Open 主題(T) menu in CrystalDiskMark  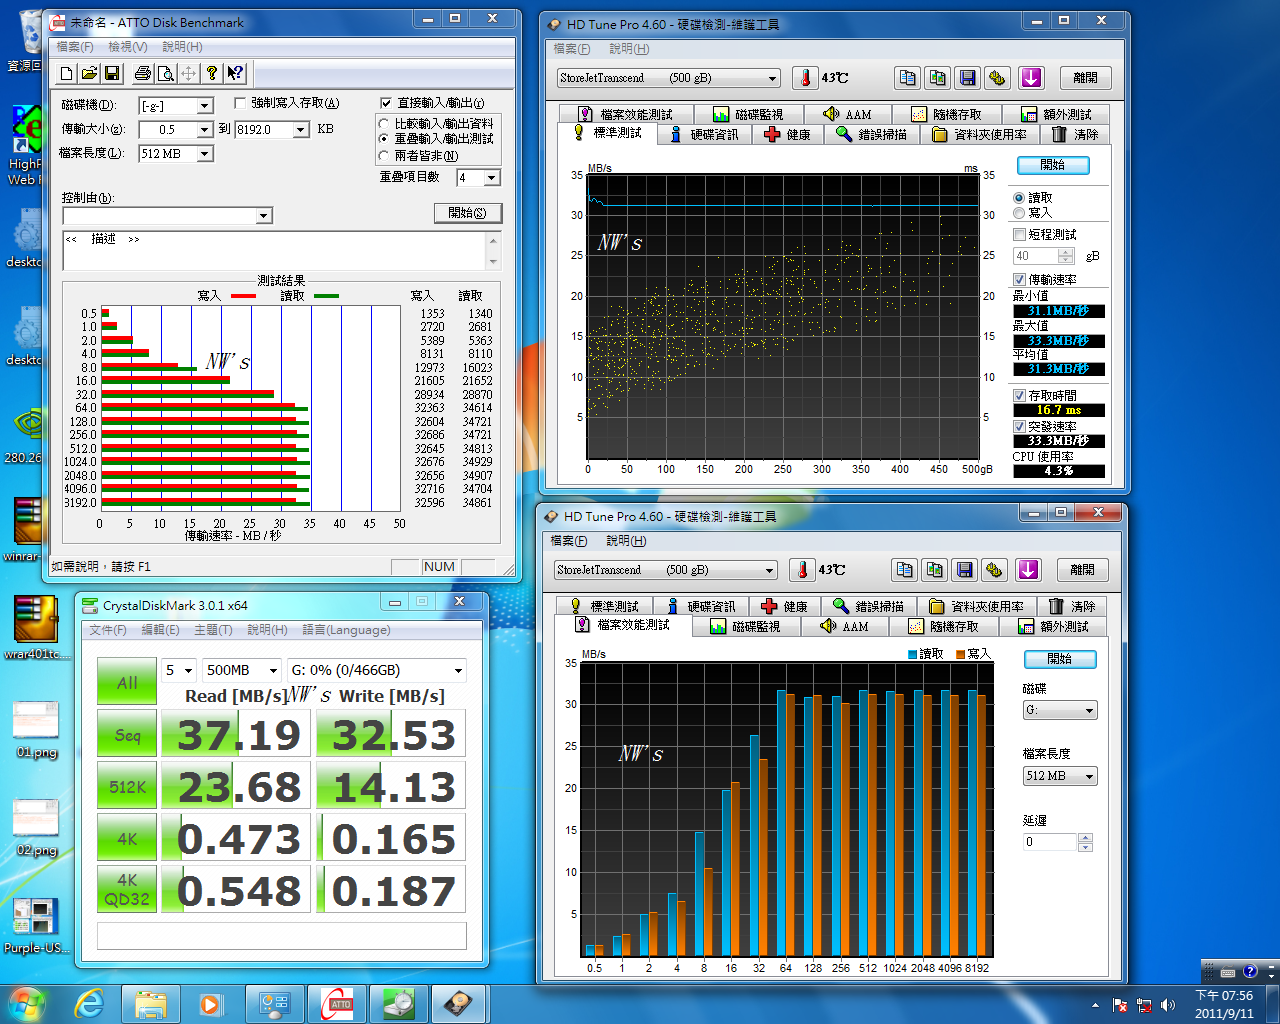(x=213, y=630)
